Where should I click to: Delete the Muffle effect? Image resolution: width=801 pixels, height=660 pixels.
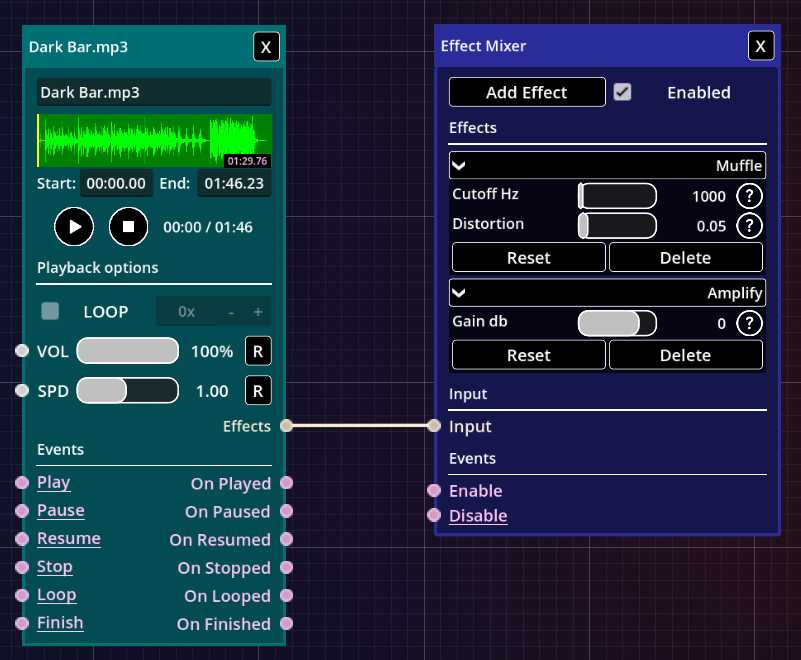pyautogui.click(x=685, y=257)
